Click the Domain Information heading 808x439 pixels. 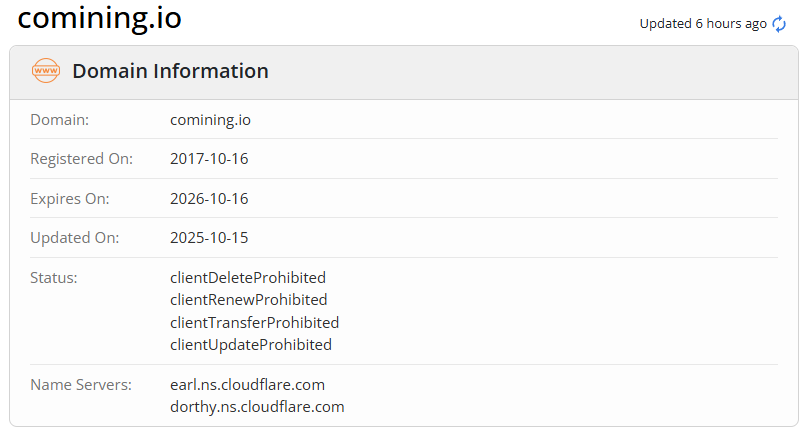click(170, 71)
